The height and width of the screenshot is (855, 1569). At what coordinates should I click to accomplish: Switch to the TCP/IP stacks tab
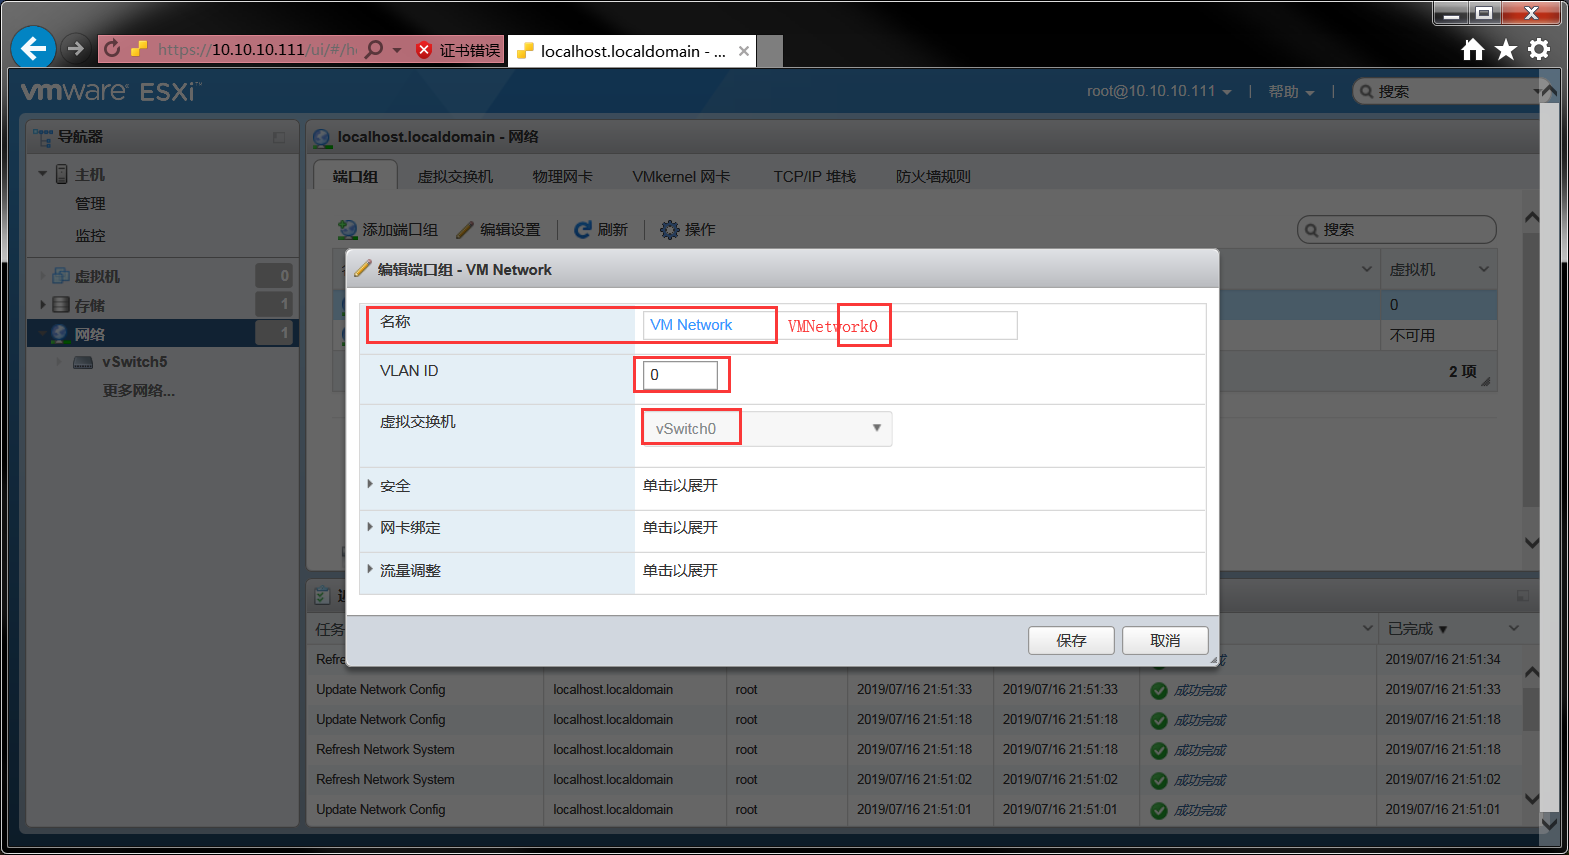[814, 176]
